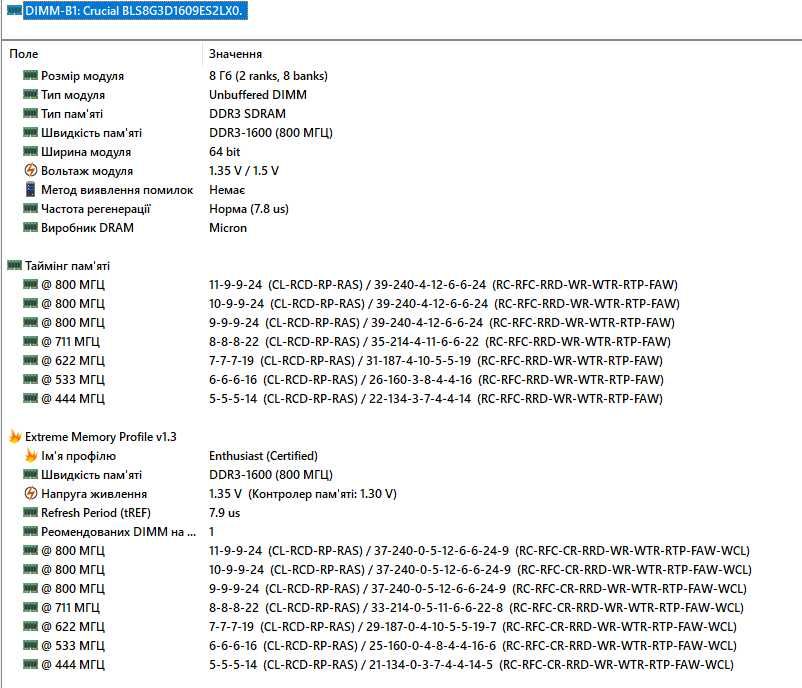Click the flame icon beside 'Extreme Memory Profile v1.3'
This screenshot has height=688, width=802.
(15, 436)
